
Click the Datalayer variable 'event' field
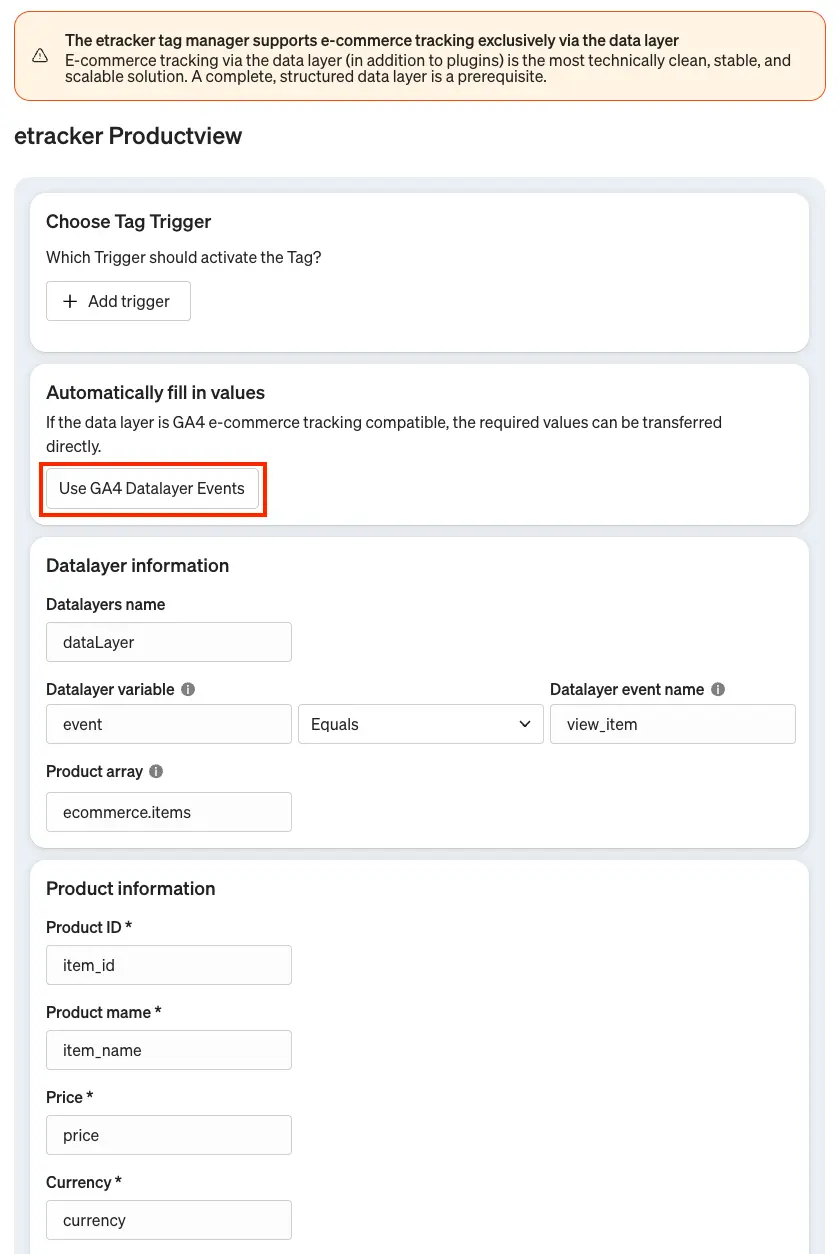coord(169,724)
